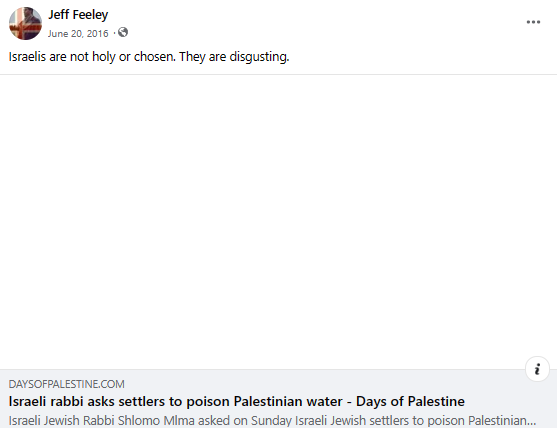Viewport: 557px width, 428px height.
Task: Select the circular avatar thumbnail
Action: coord(25,23)
